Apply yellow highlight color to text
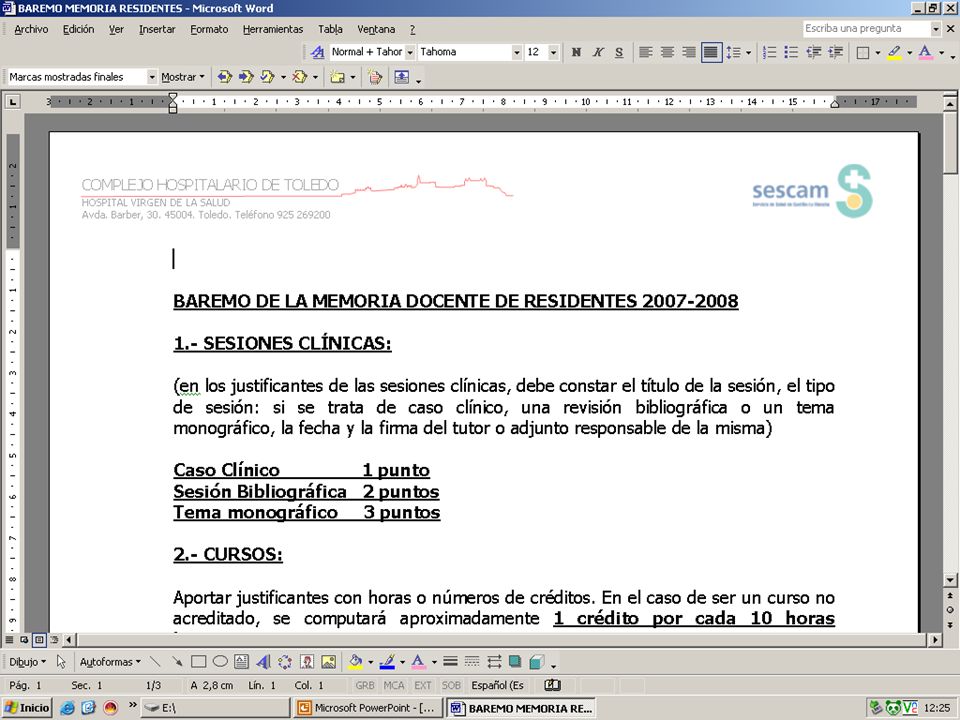Screen dimensions: 960x720 click(894, 52)
